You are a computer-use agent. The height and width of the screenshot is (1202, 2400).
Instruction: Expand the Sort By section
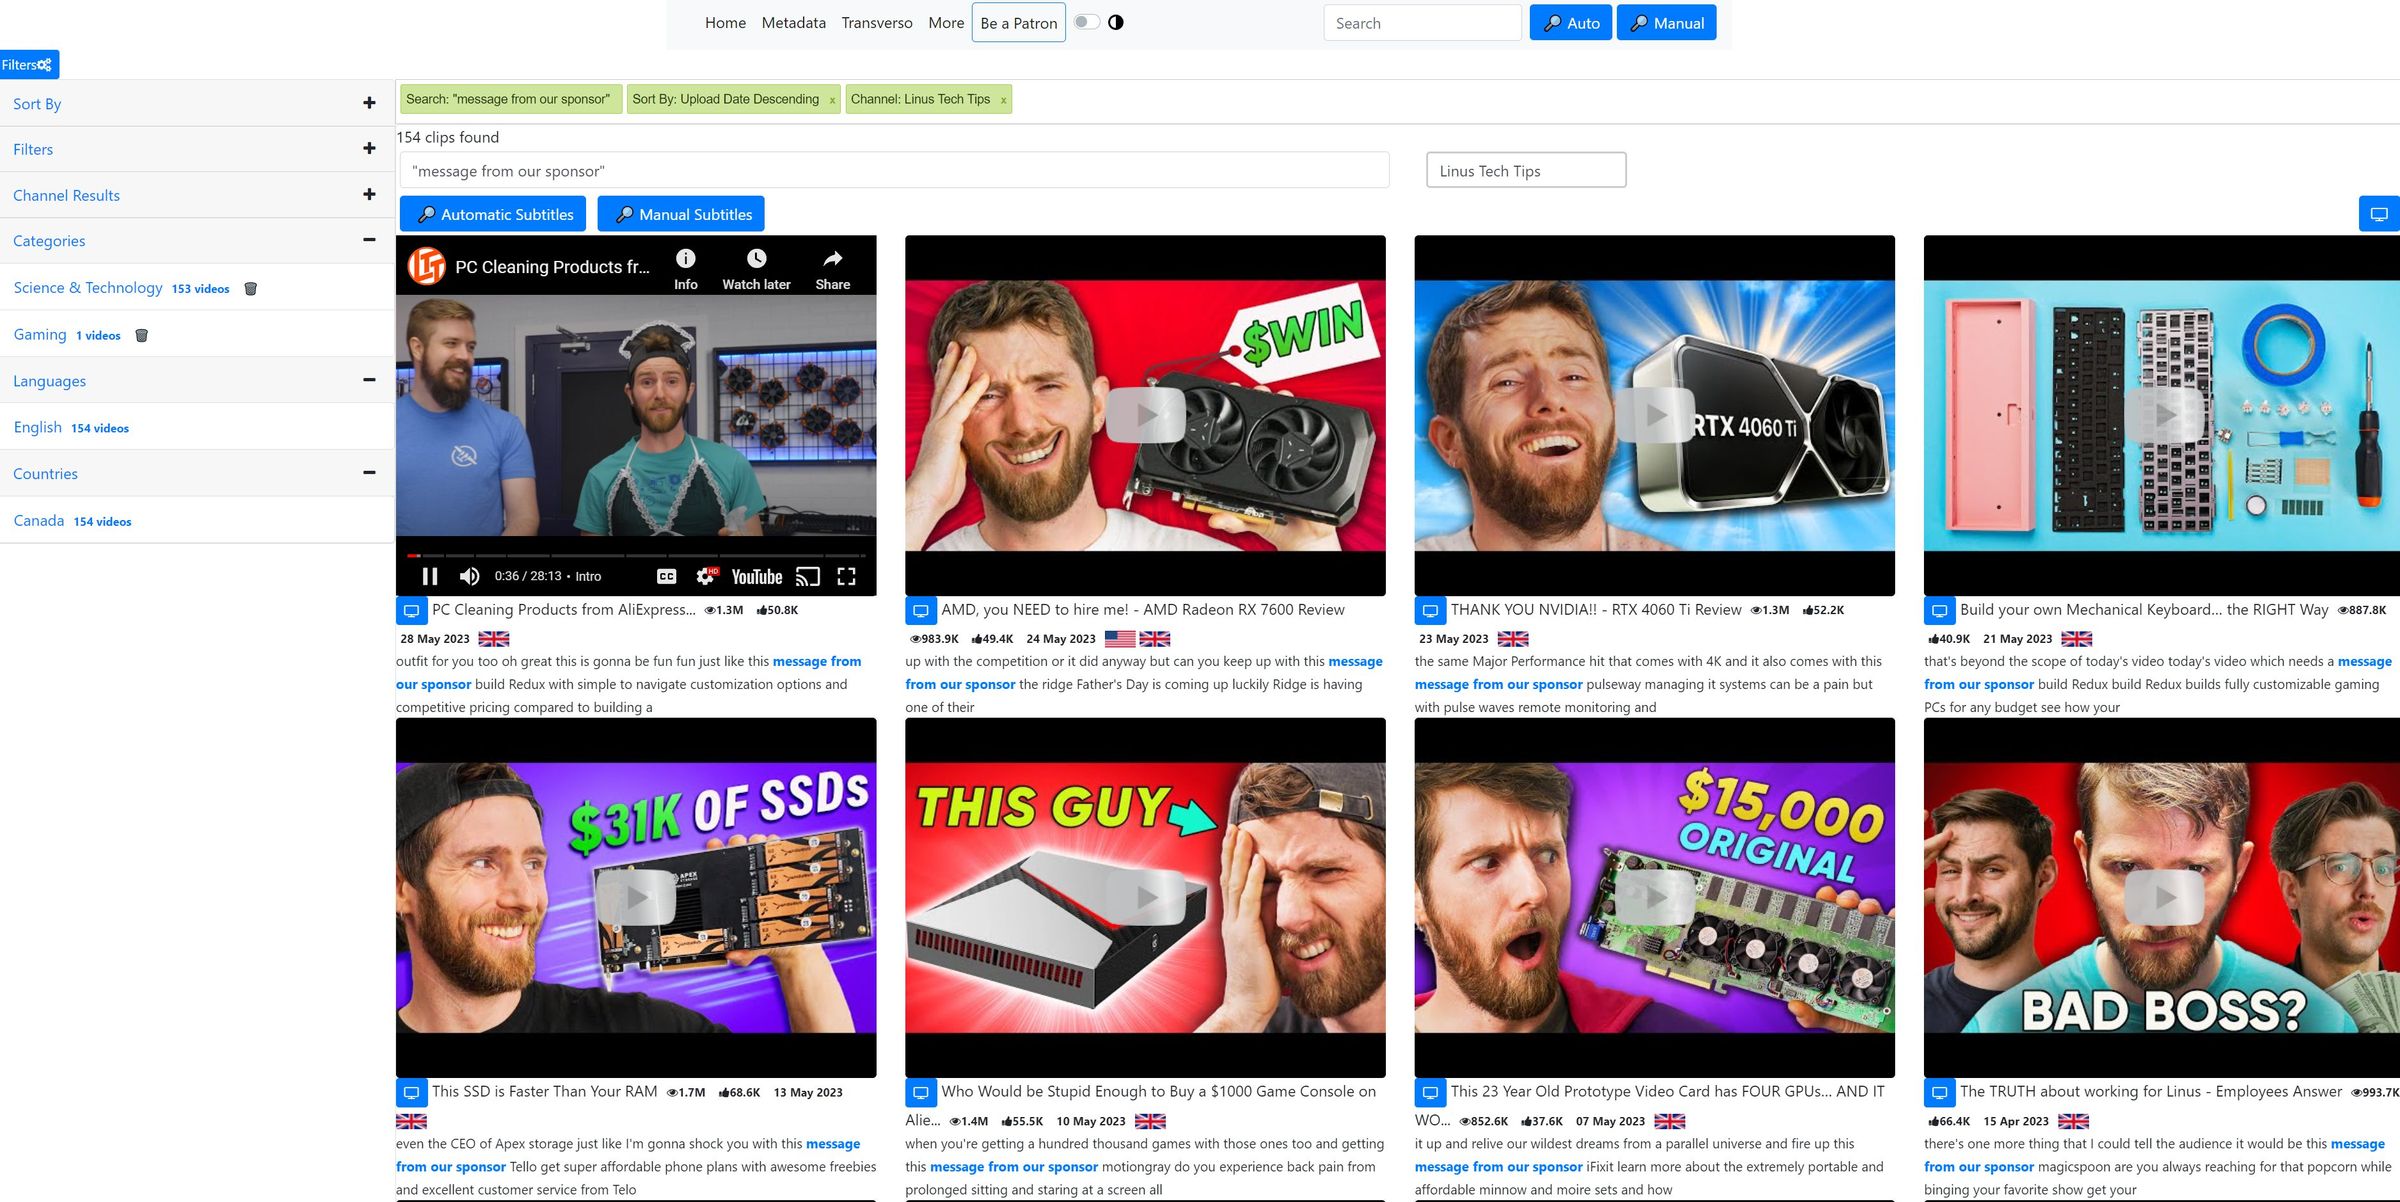click(x=368, y=101)
